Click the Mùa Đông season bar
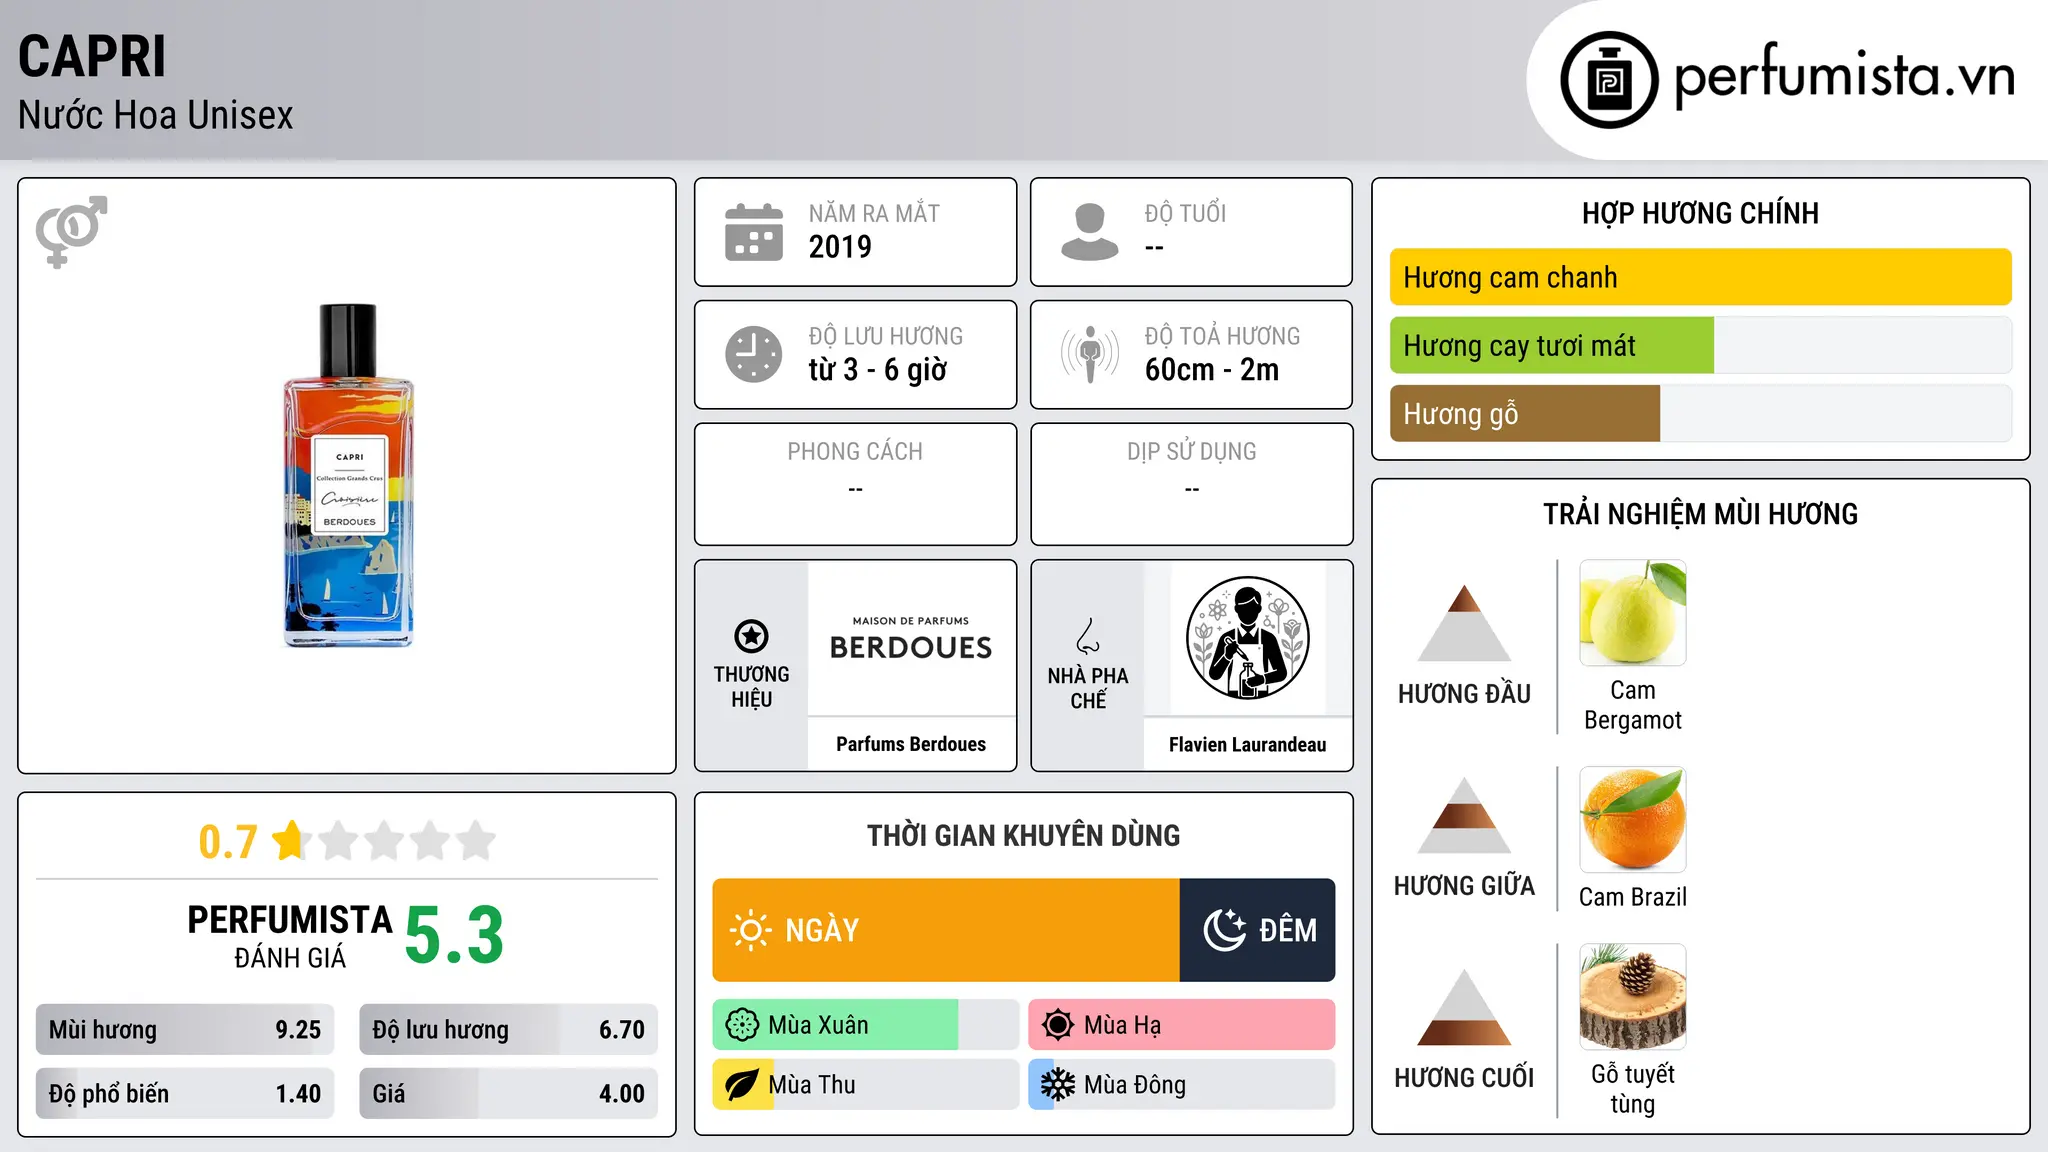The image size is (2048, 1152). [1182, 1085]
